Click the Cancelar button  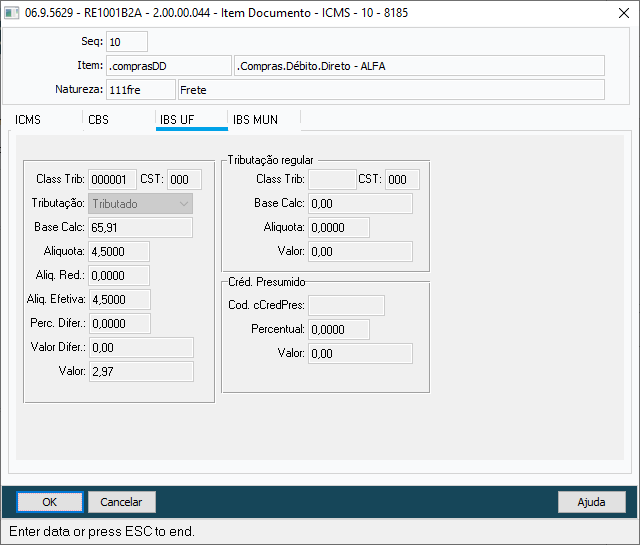pyautogui.click(x=122, y=502)
